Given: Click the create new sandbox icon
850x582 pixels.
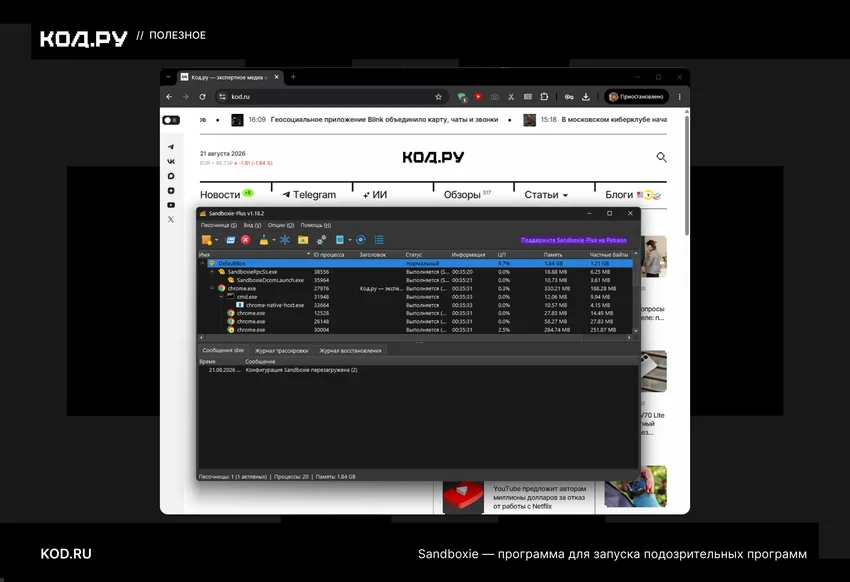Looking at the screenshot, I should [x=207, y=240].
